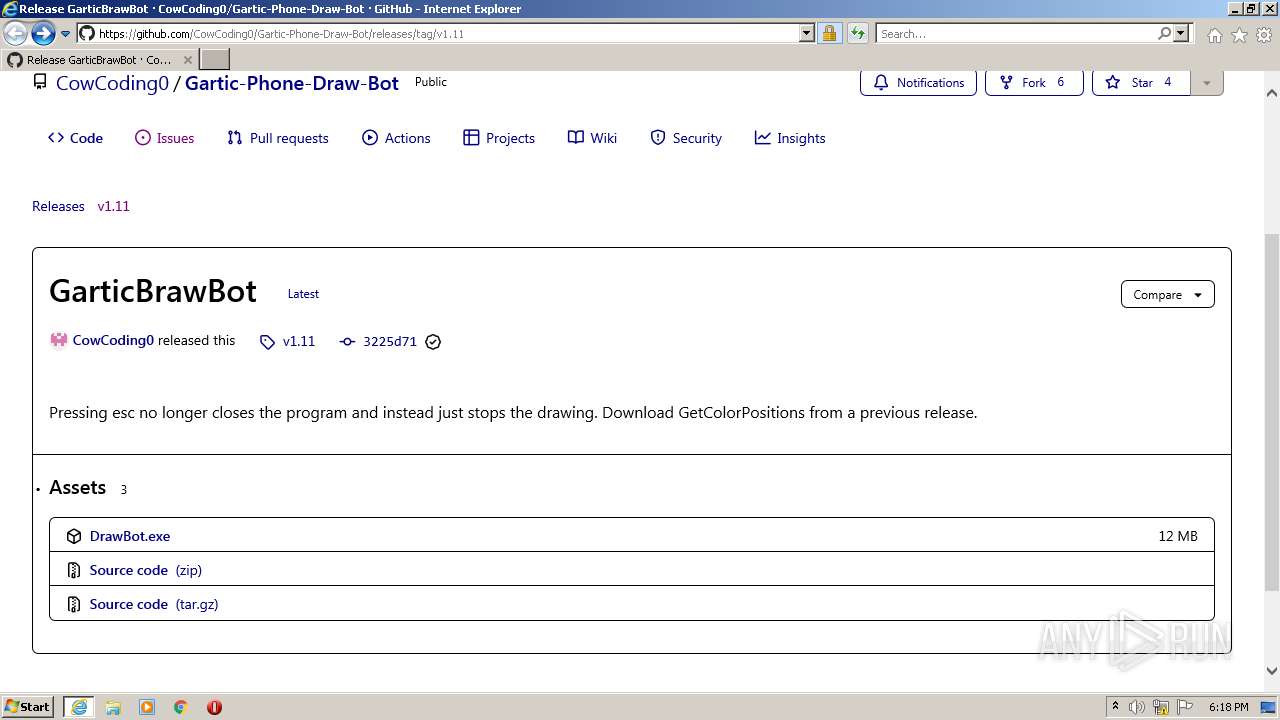The image size is (1280, 720).
Task: Click the Action Center flag tray icon
Action: click(x=1184, y=707)
